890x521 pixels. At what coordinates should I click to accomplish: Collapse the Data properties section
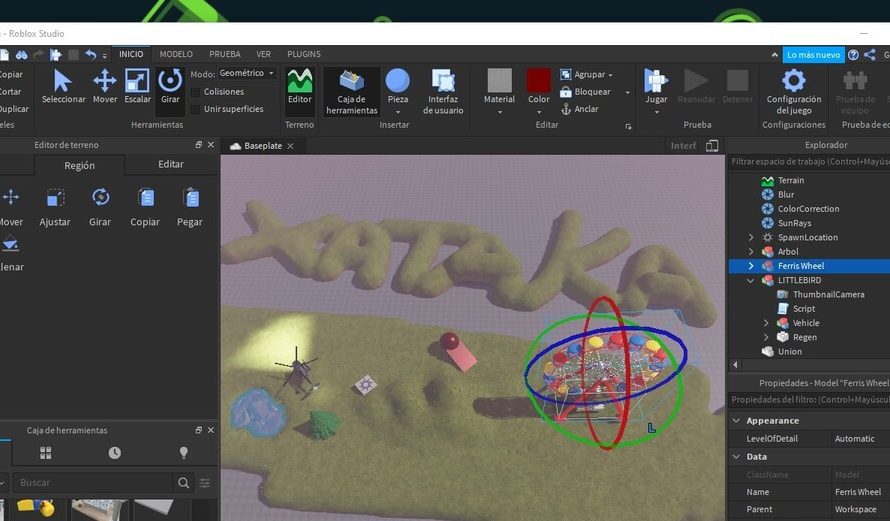tap(737, 456)
